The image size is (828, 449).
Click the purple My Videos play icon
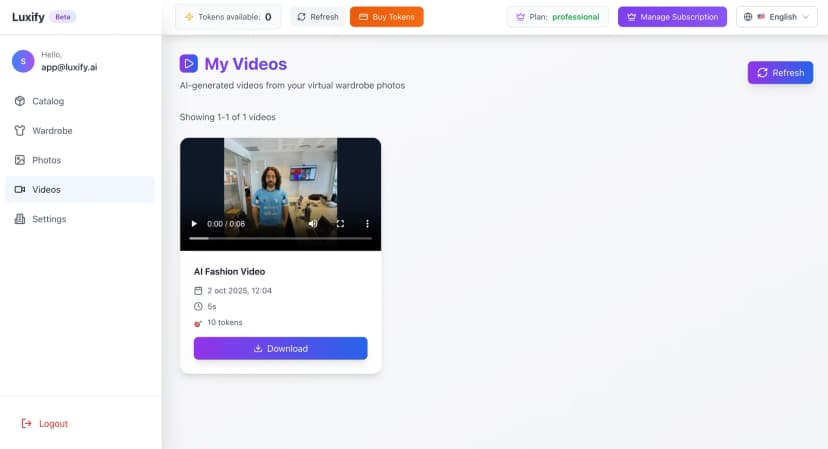[x=189, y=64]
